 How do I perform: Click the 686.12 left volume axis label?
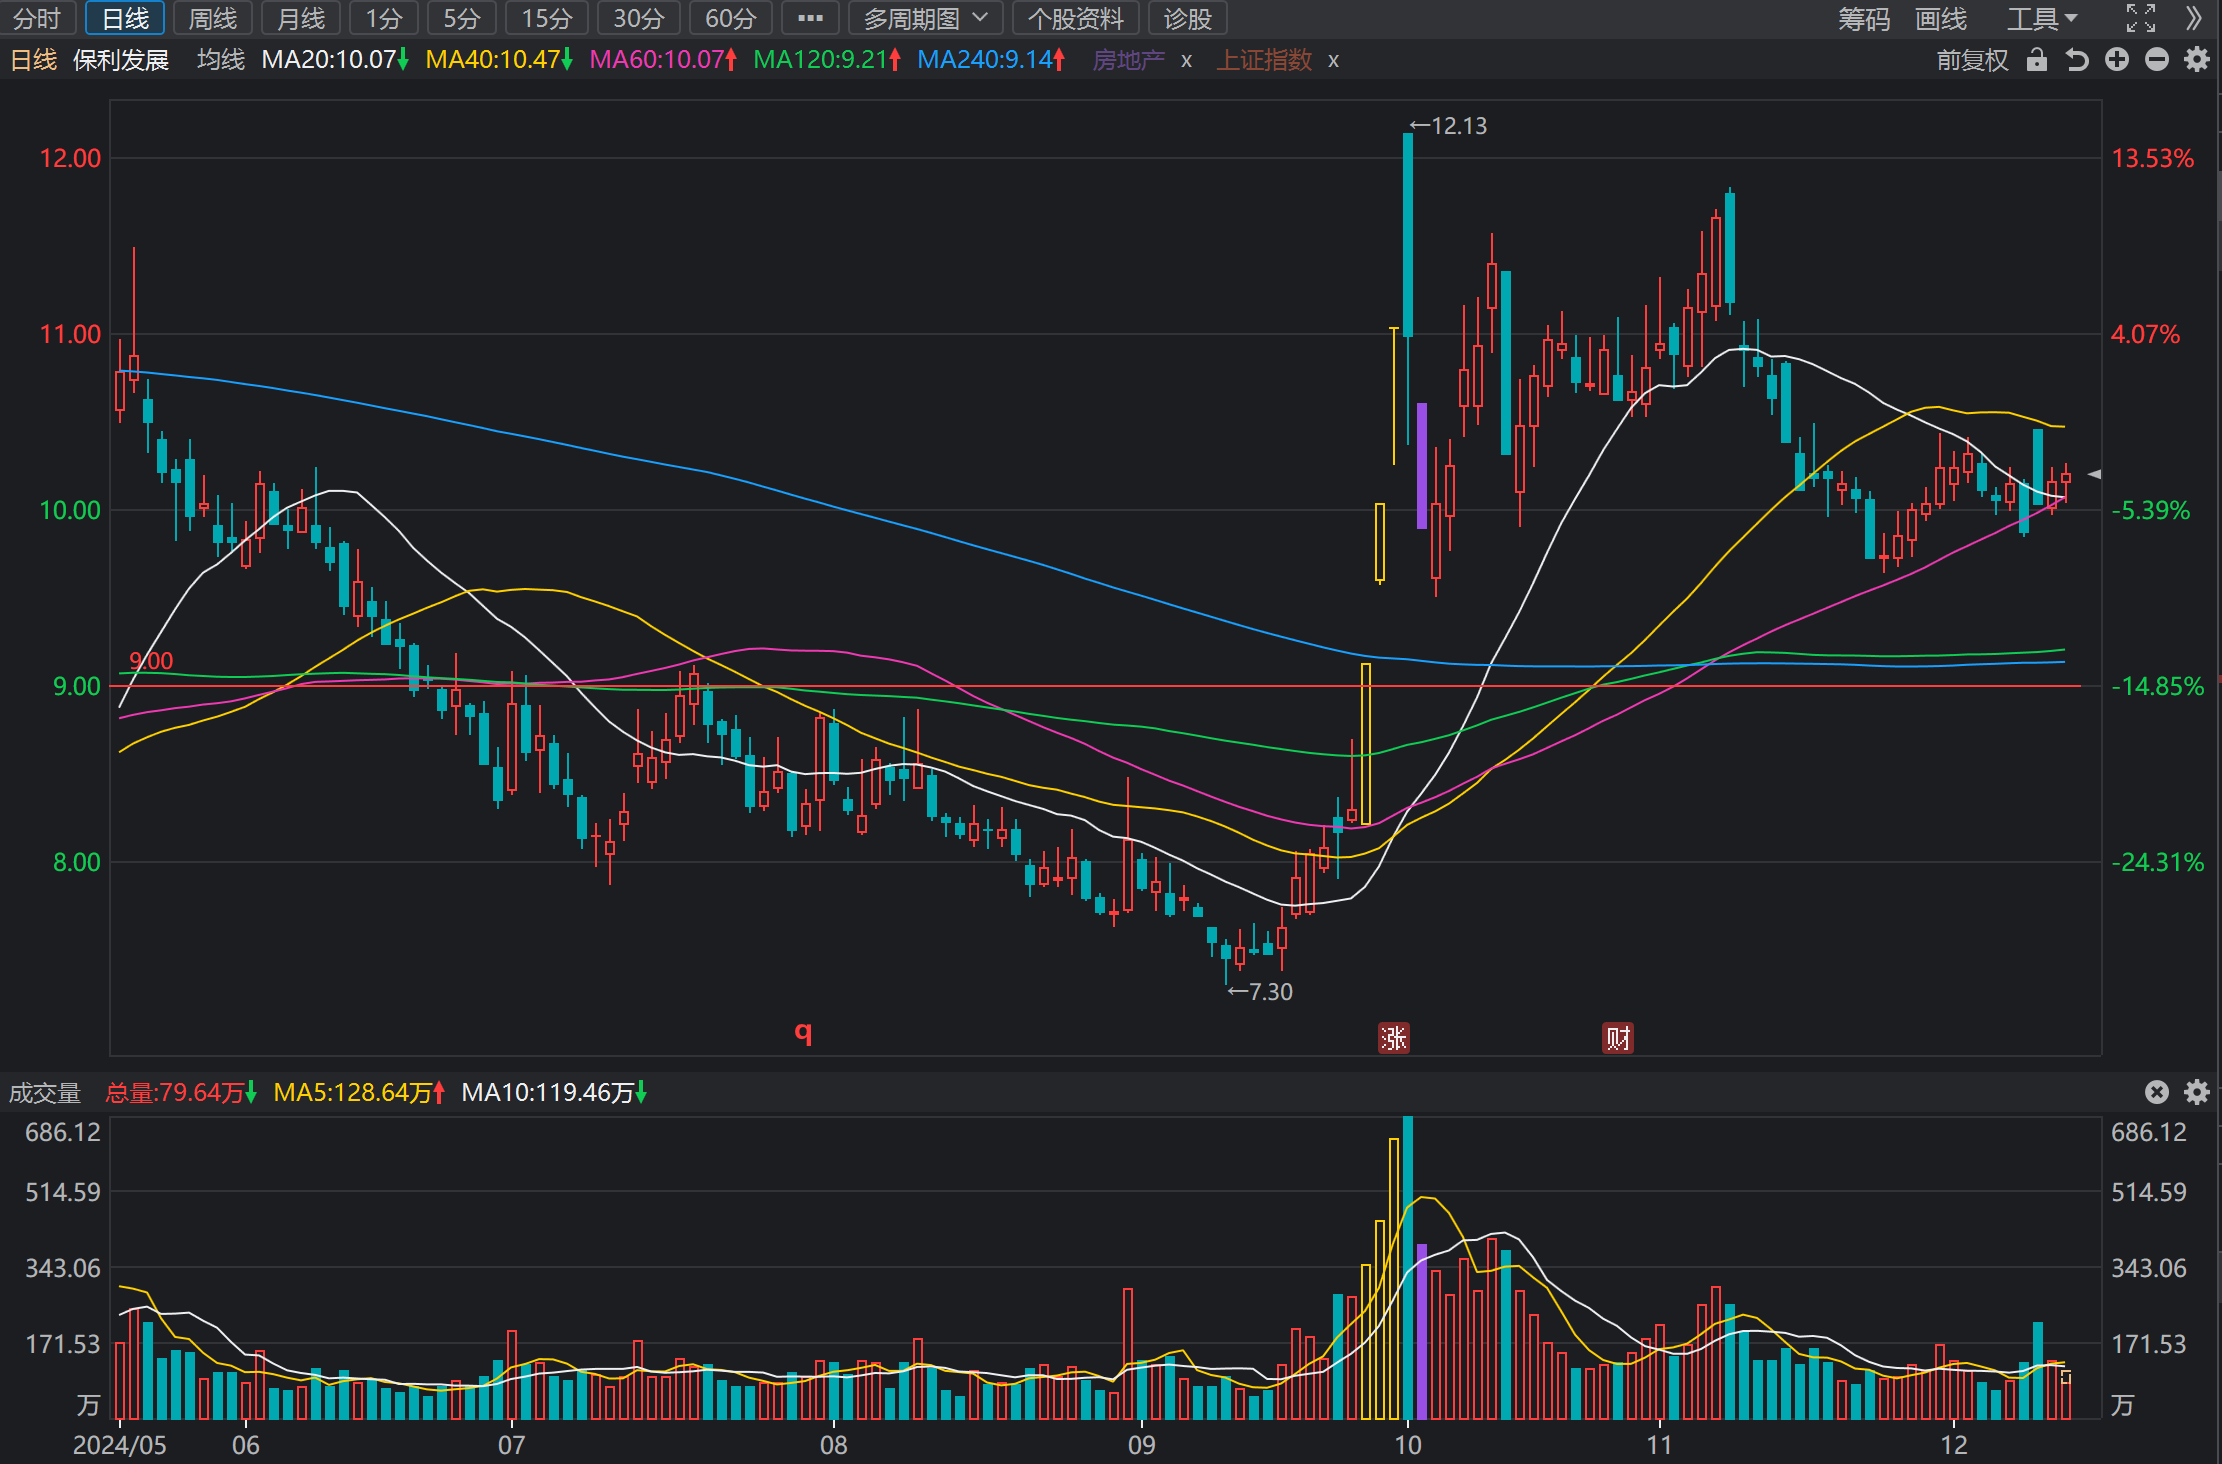pyautogui.click(x=63, y=1132)
